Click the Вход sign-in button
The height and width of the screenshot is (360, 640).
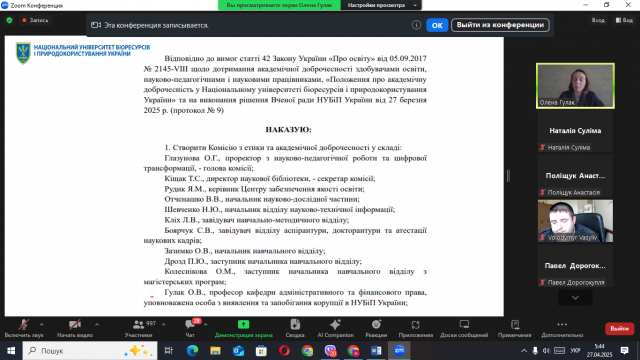(598, 20)
